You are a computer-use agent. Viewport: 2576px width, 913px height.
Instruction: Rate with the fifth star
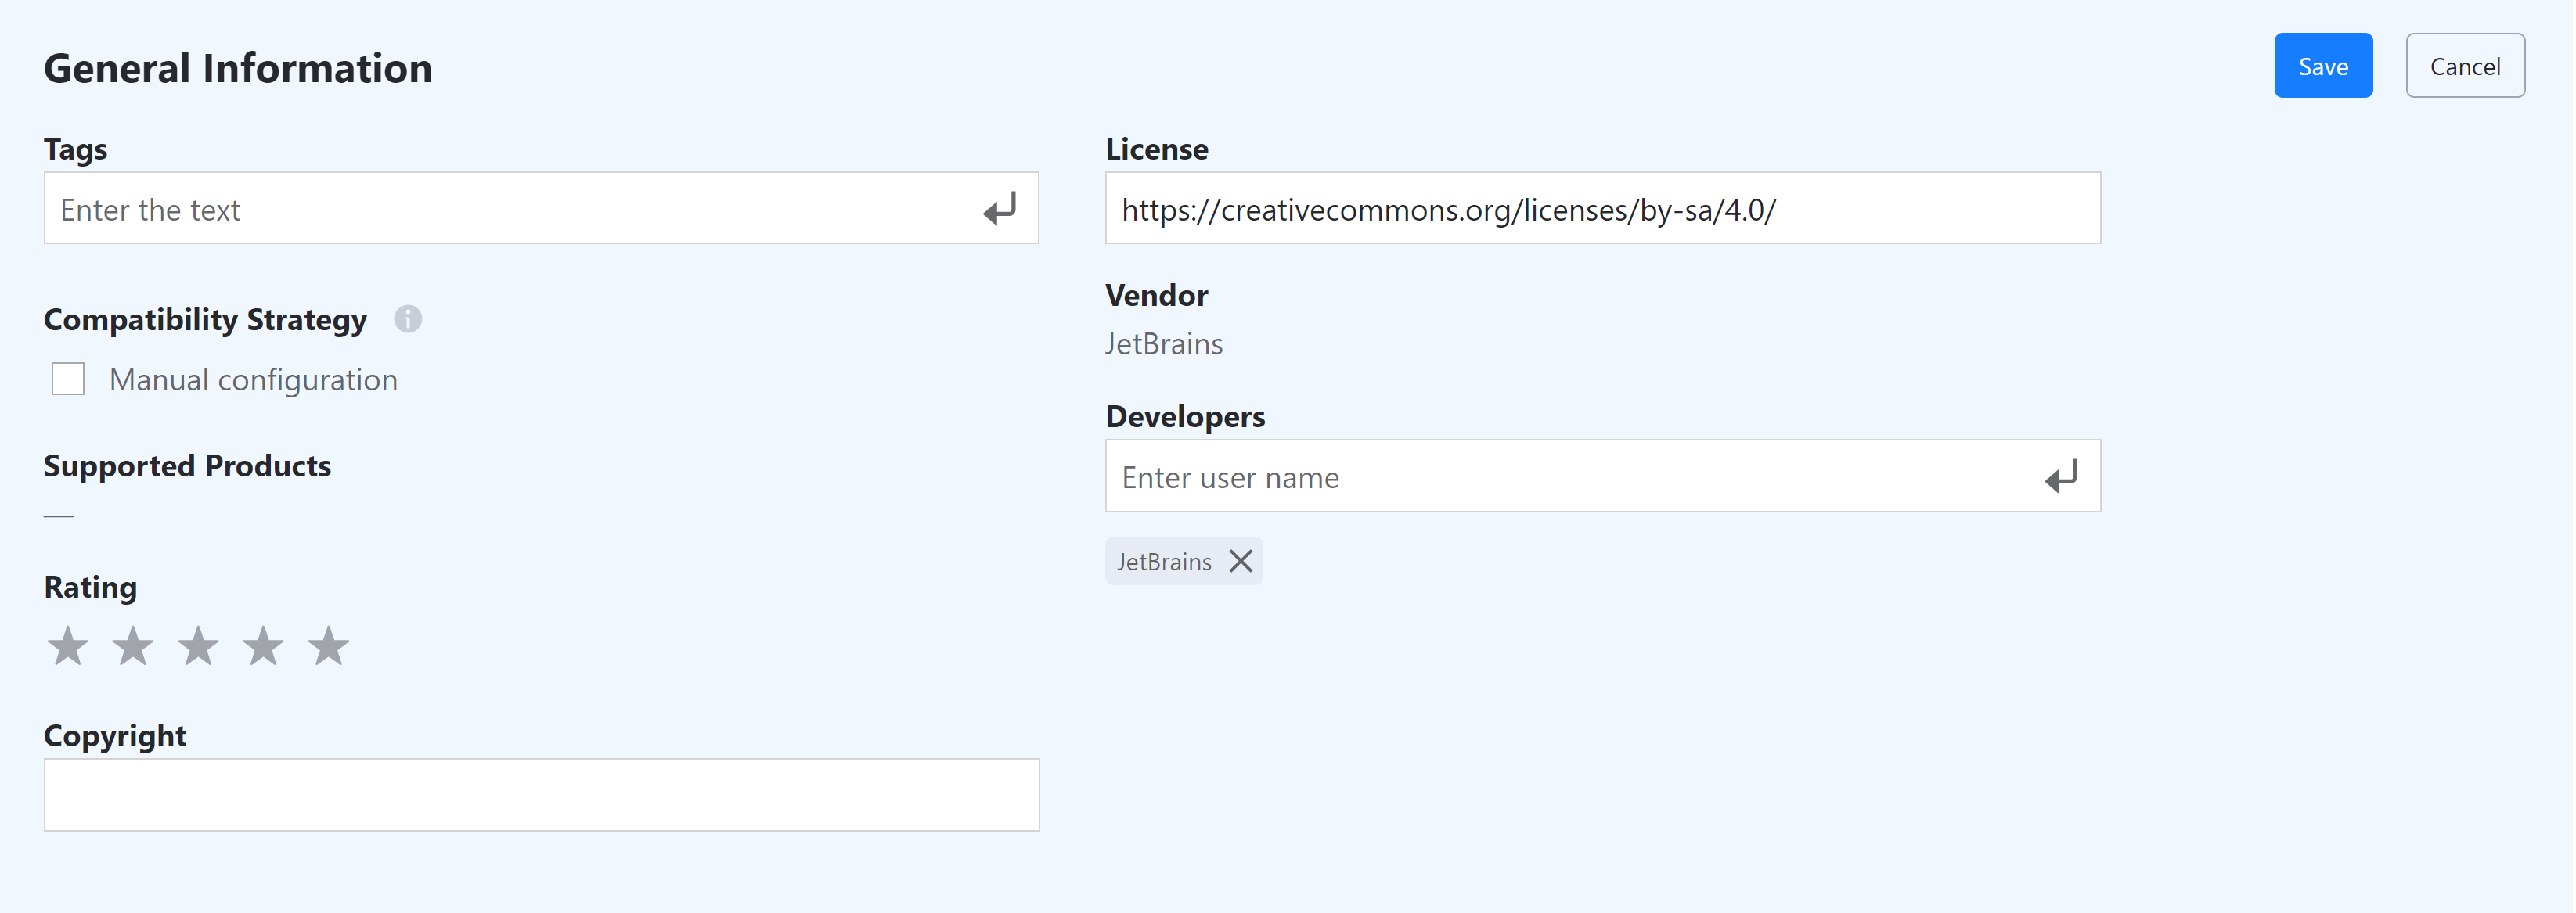coord(328,646)
